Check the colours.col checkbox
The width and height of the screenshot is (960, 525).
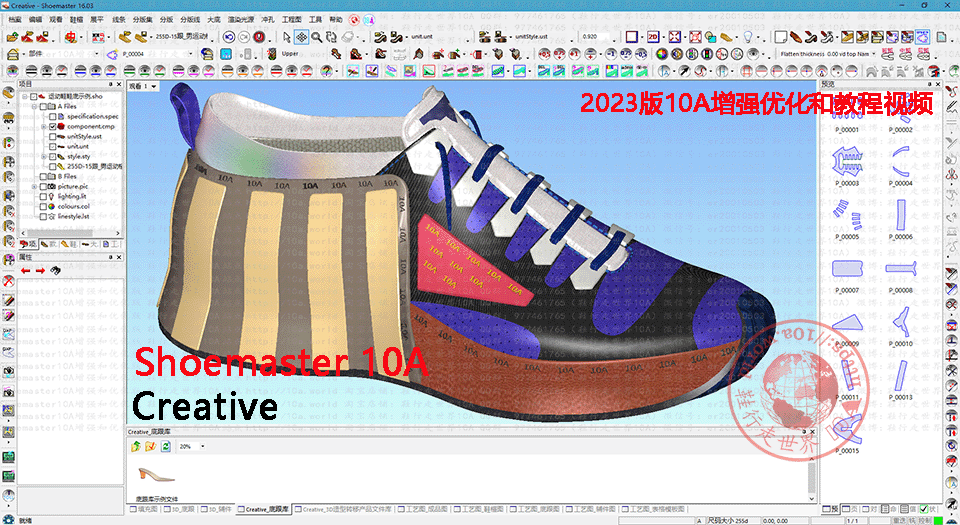point(43,207)
